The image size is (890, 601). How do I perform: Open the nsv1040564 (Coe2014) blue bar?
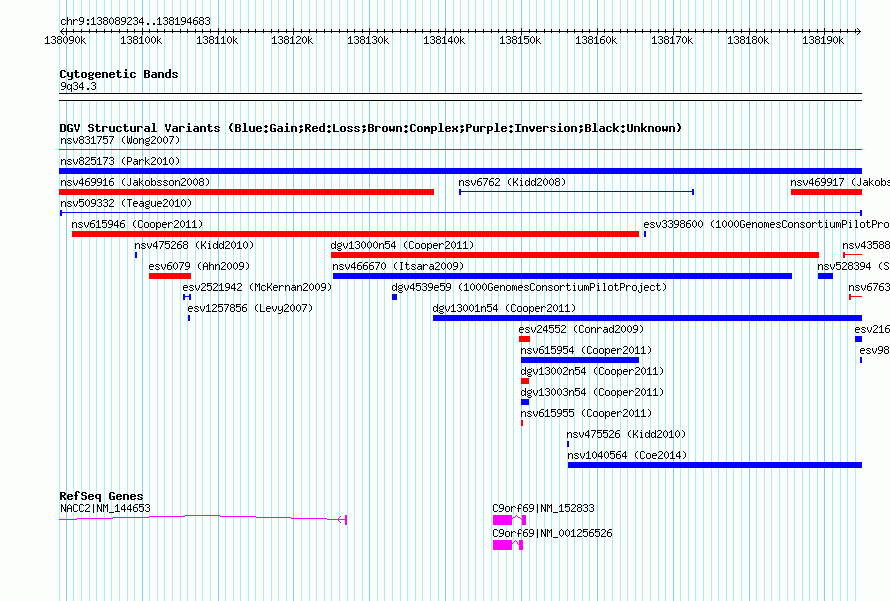(715, 465)
